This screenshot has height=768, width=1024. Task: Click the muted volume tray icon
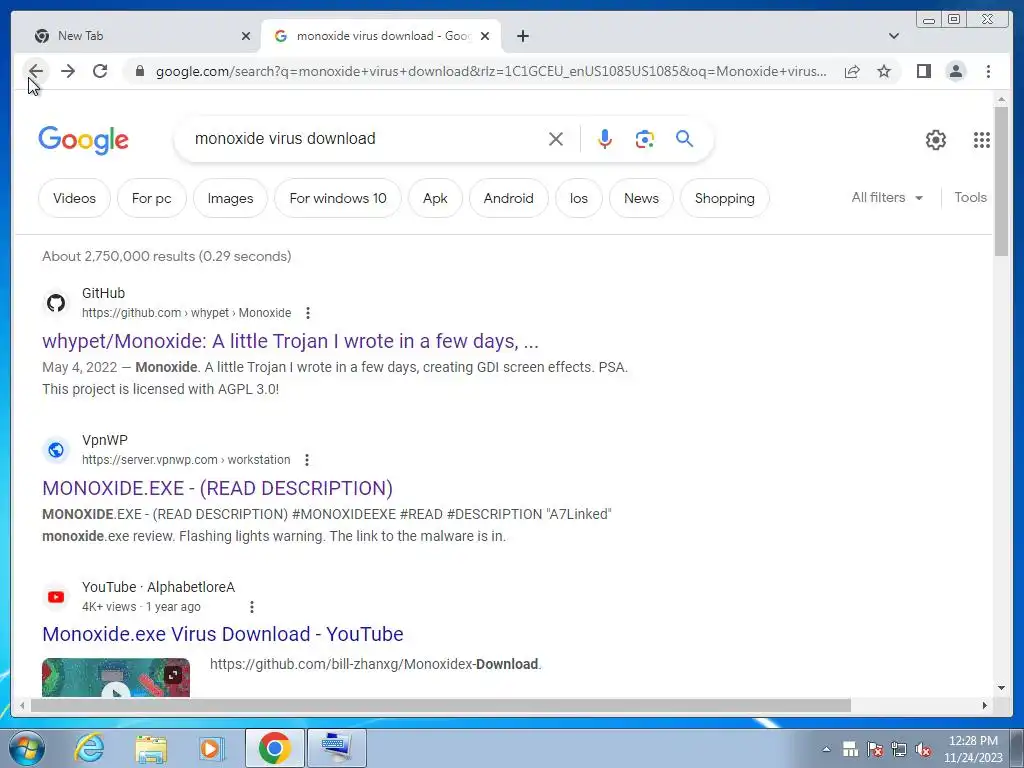point(923,749)
